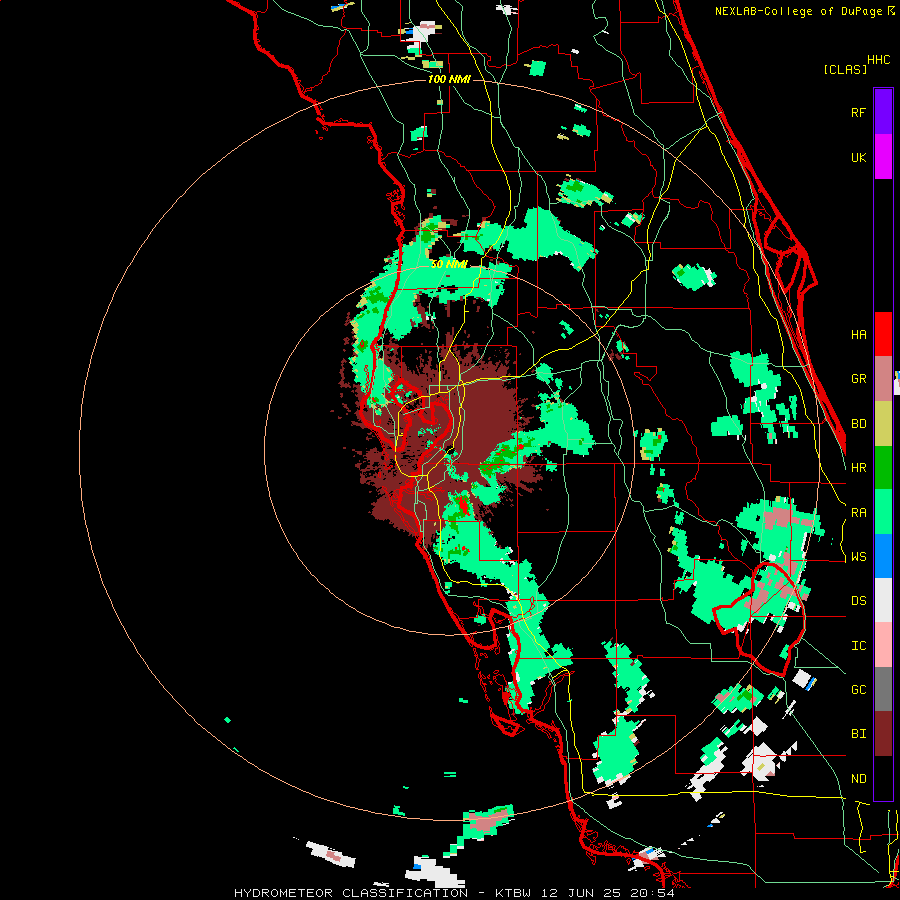
Task: Click the "DS" legend label
Action: [x=858, y=601]
